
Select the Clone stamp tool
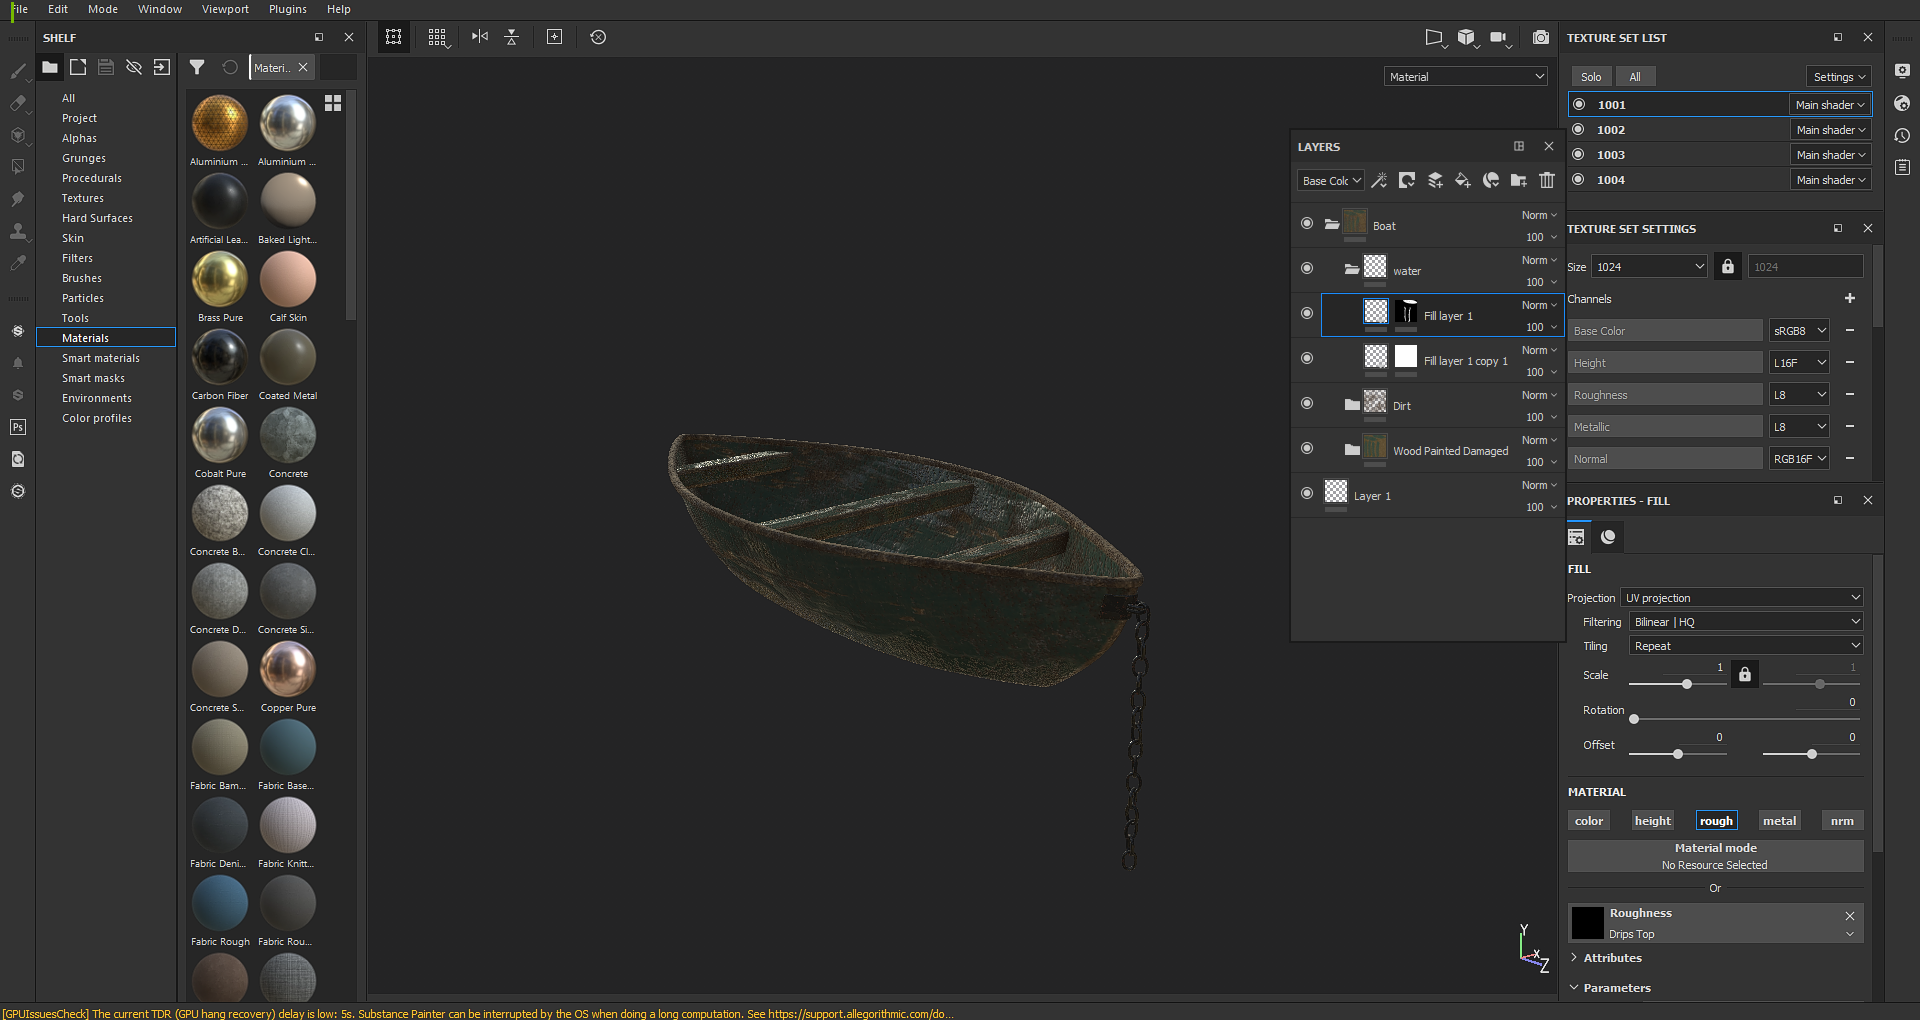pos(18,231)
